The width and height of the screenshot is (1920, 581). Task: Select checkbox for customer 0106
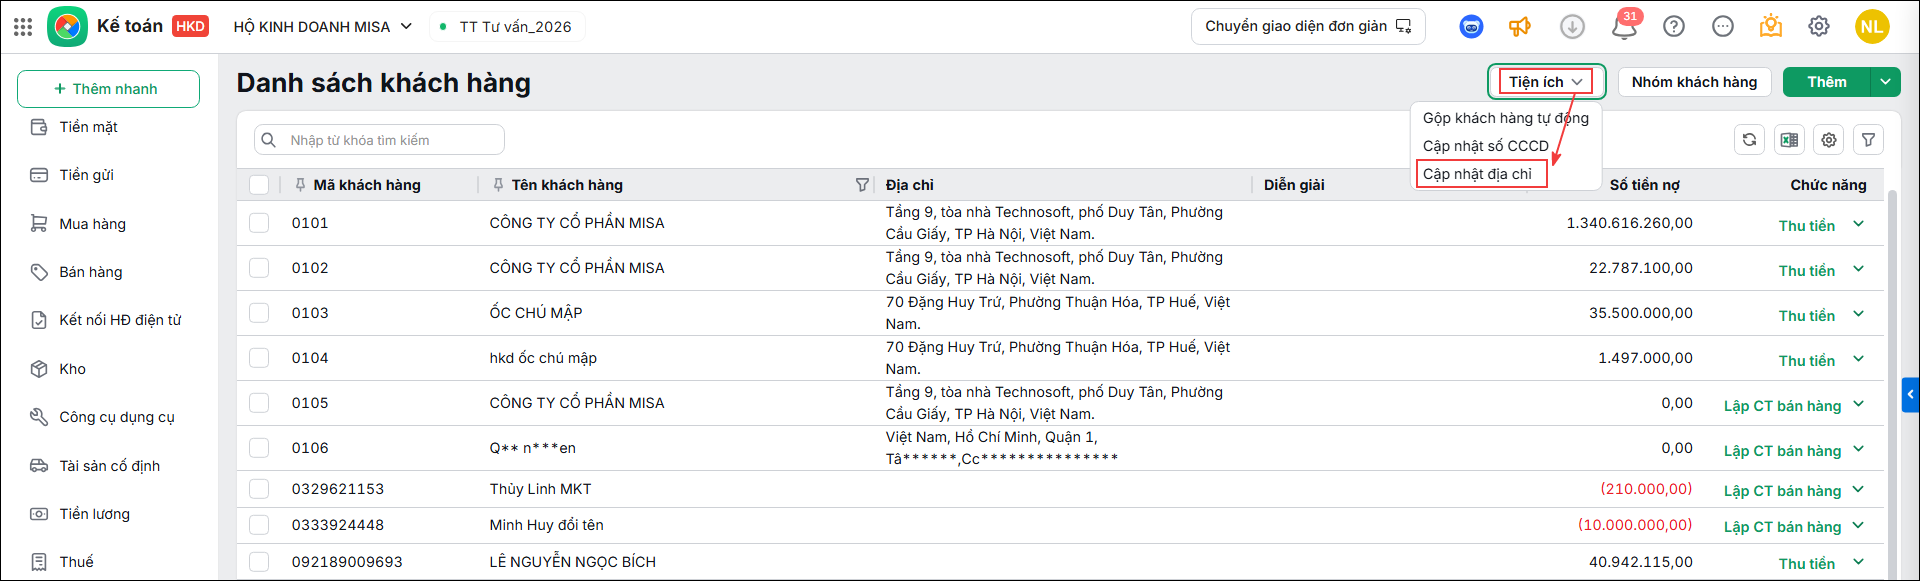click(x=259, y=448)
